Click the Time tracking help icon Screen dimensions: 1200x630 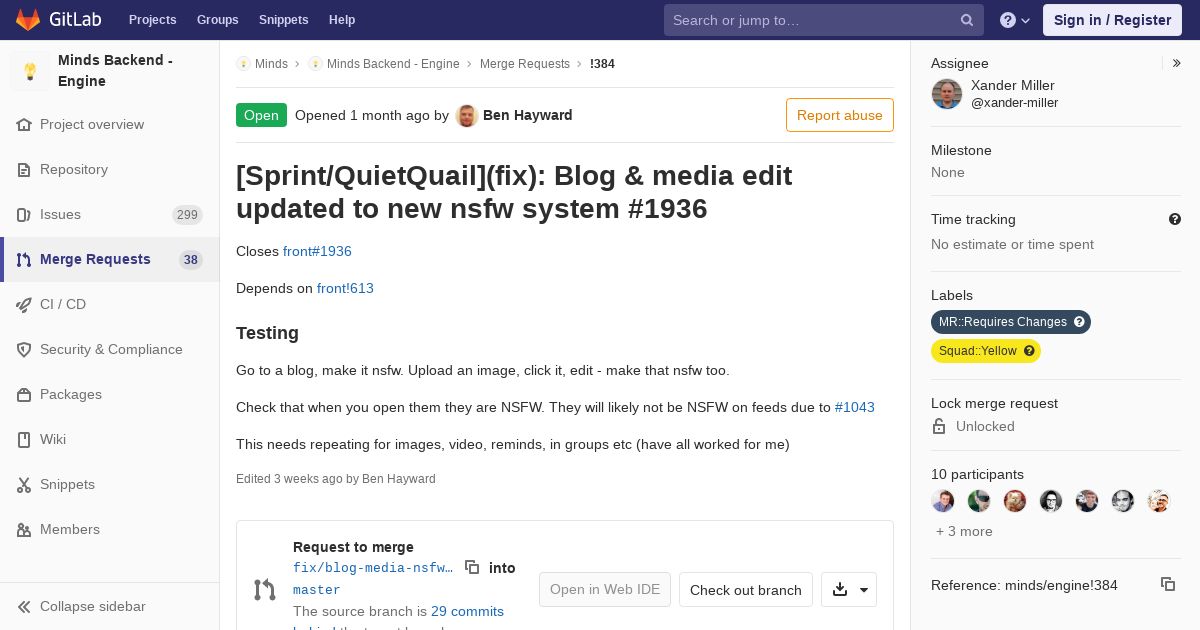pos(1175,219)
